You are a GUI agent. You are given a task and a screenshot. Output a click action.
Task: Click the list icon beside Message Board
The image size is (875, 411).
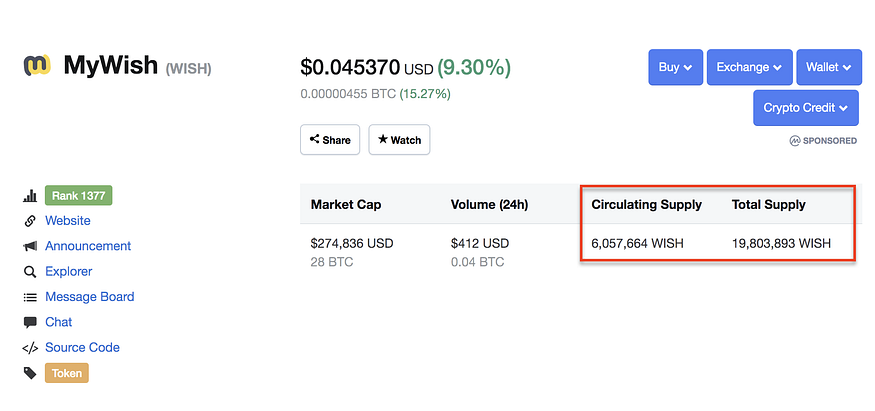30,297
